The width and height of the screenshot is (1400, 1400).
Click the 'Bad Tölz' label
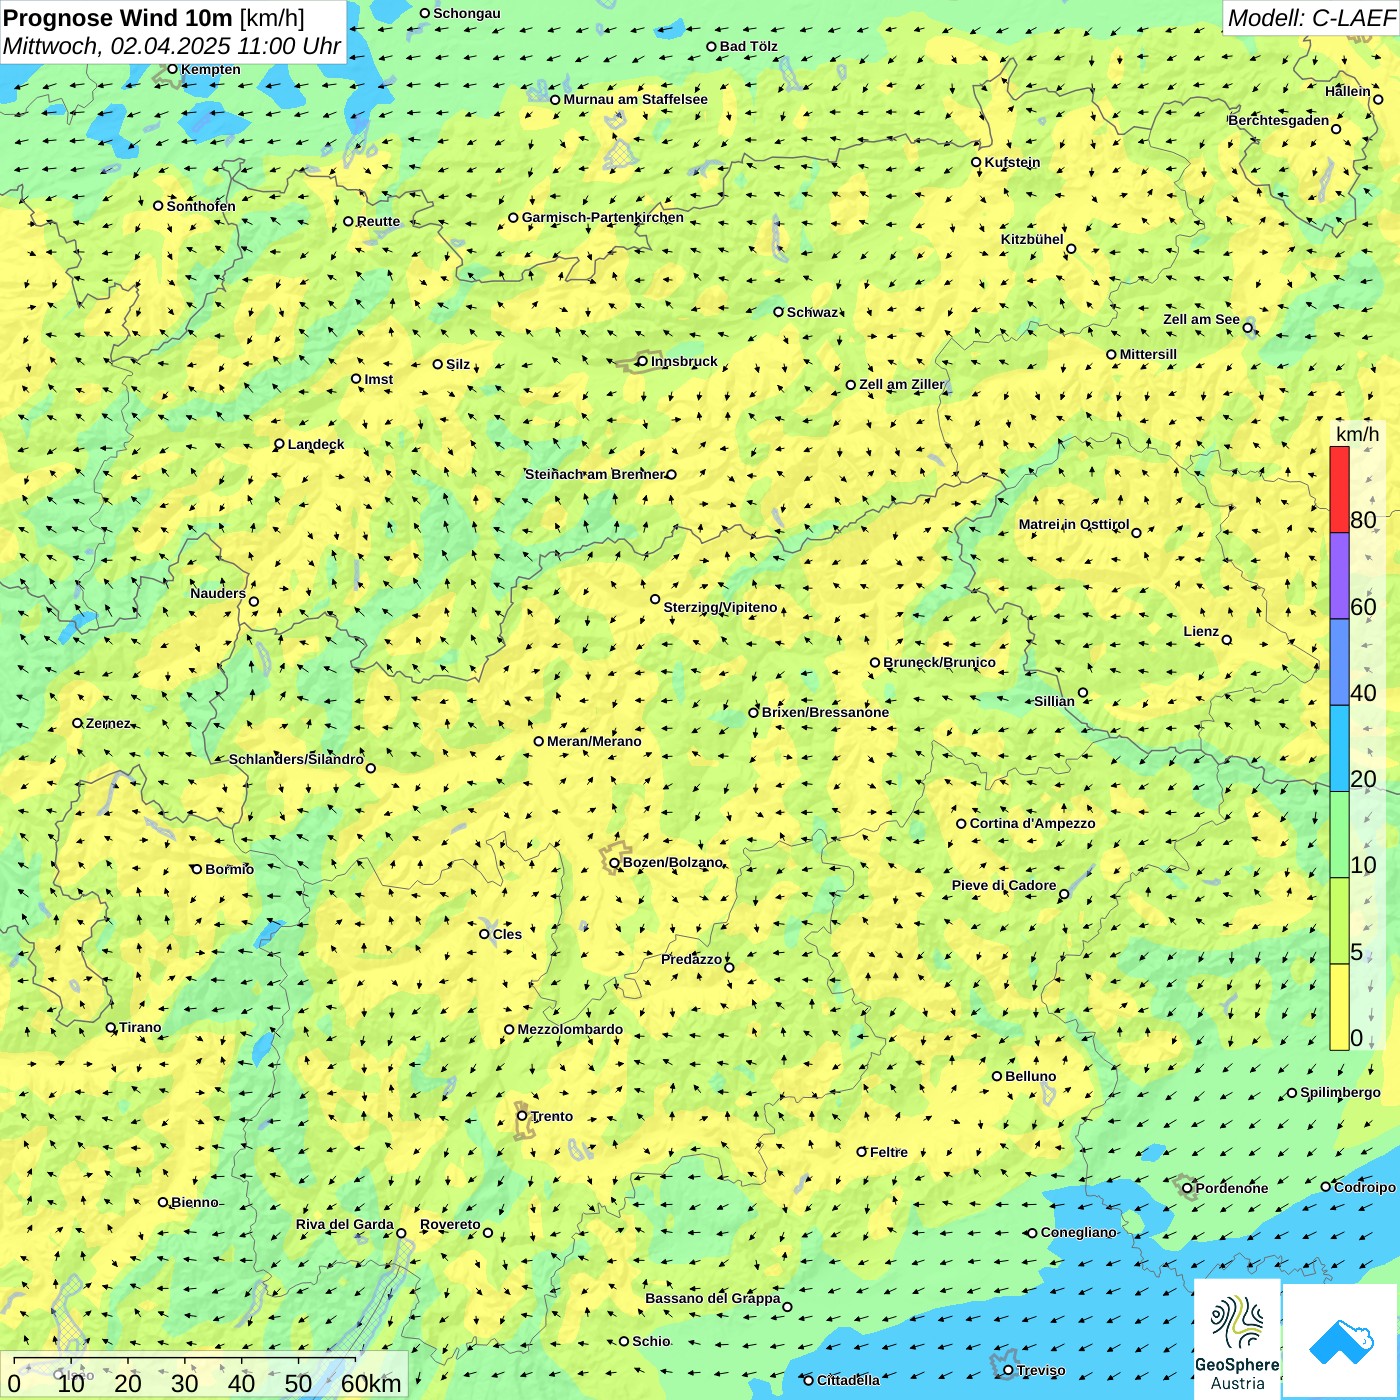749,46
